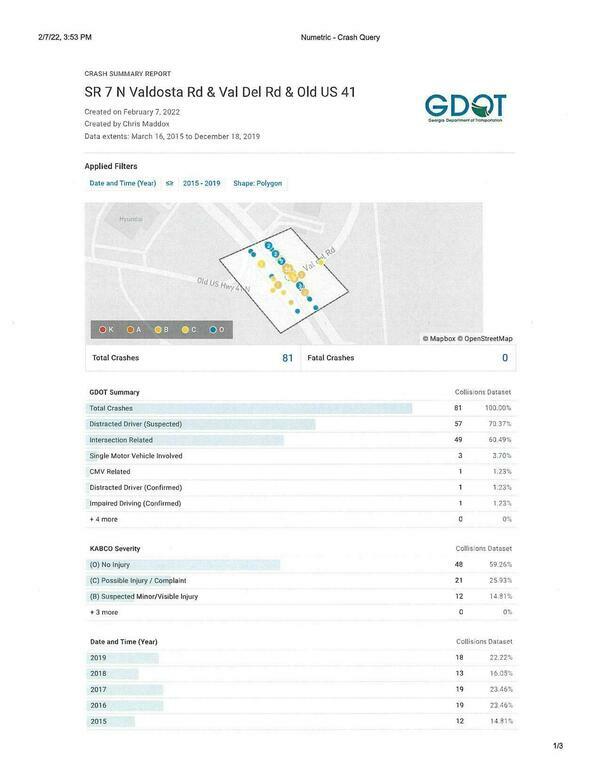Click the 'CRASH SUMMARY REPORT' heading
600x777 pixels.
[128, 74]
